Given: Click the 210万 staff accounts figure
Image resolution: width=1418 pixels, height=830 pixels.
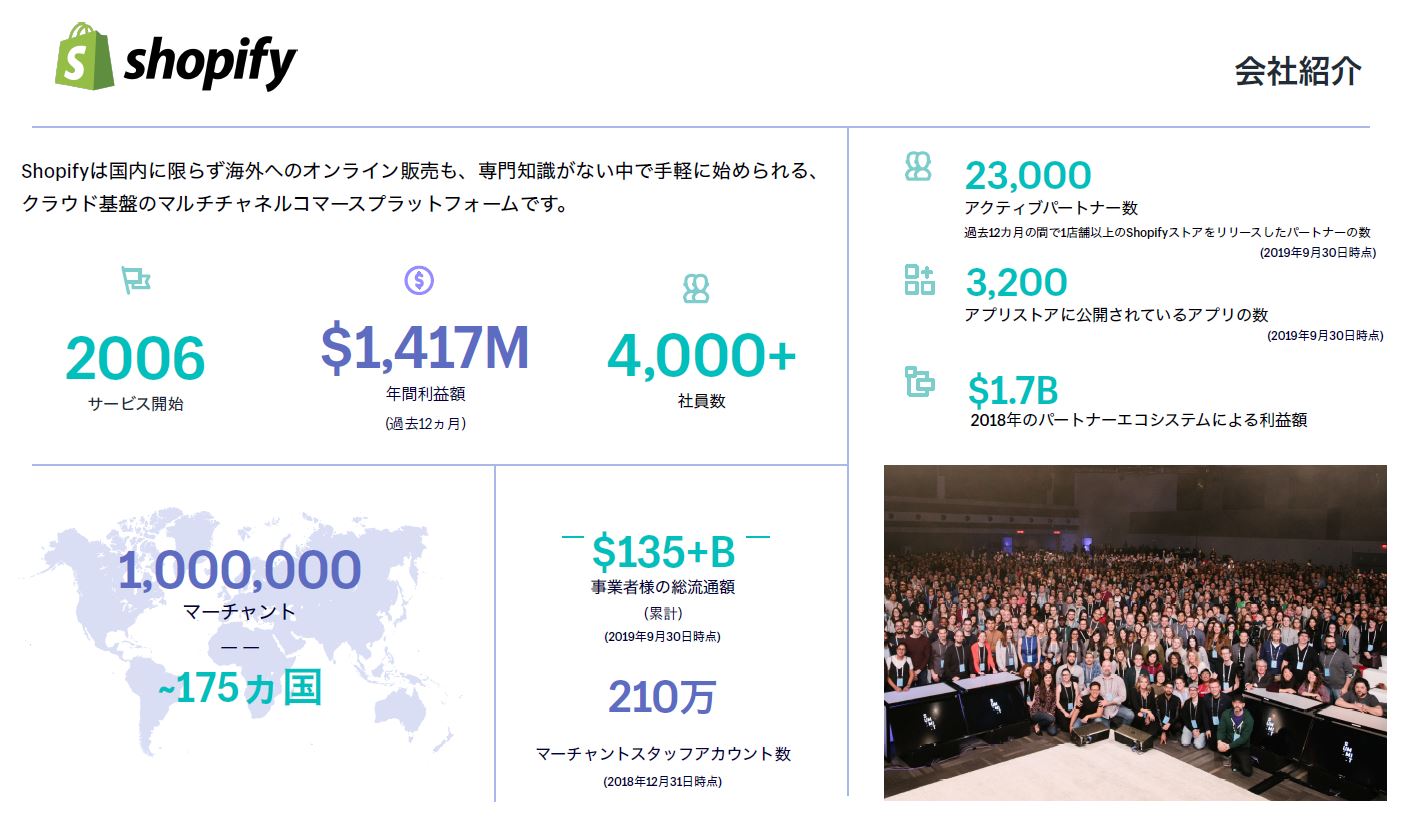Looking at the screenshot, I should (662, 697).
